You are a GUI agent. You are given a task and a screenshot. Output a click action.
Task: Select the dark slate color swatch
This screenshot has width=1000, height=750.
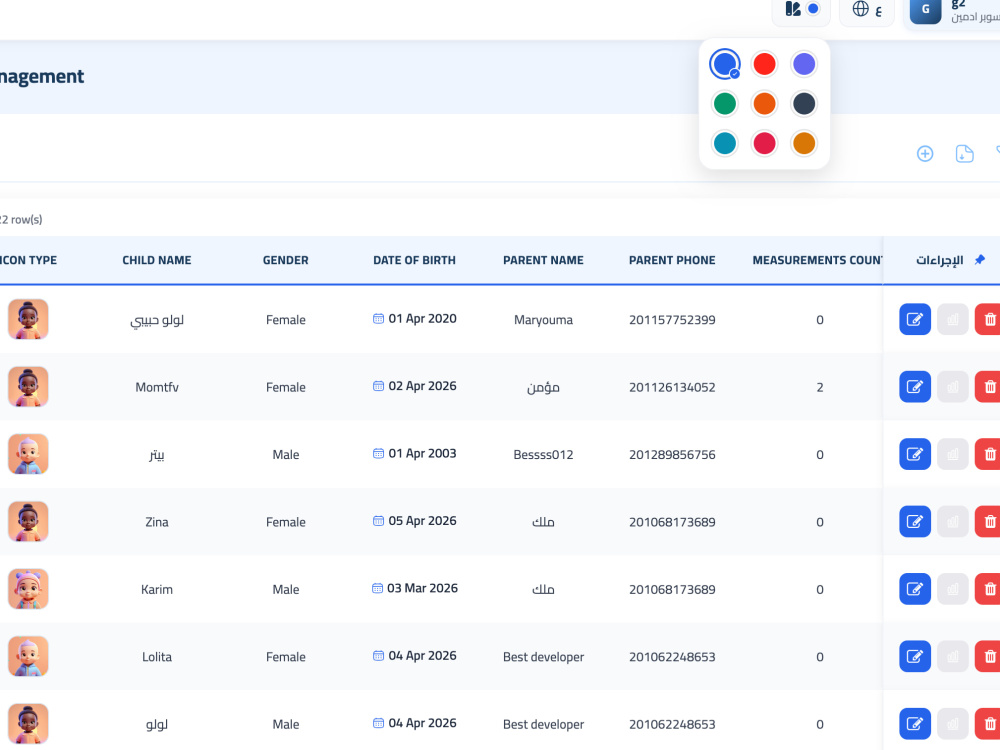[x=804, y=103]
